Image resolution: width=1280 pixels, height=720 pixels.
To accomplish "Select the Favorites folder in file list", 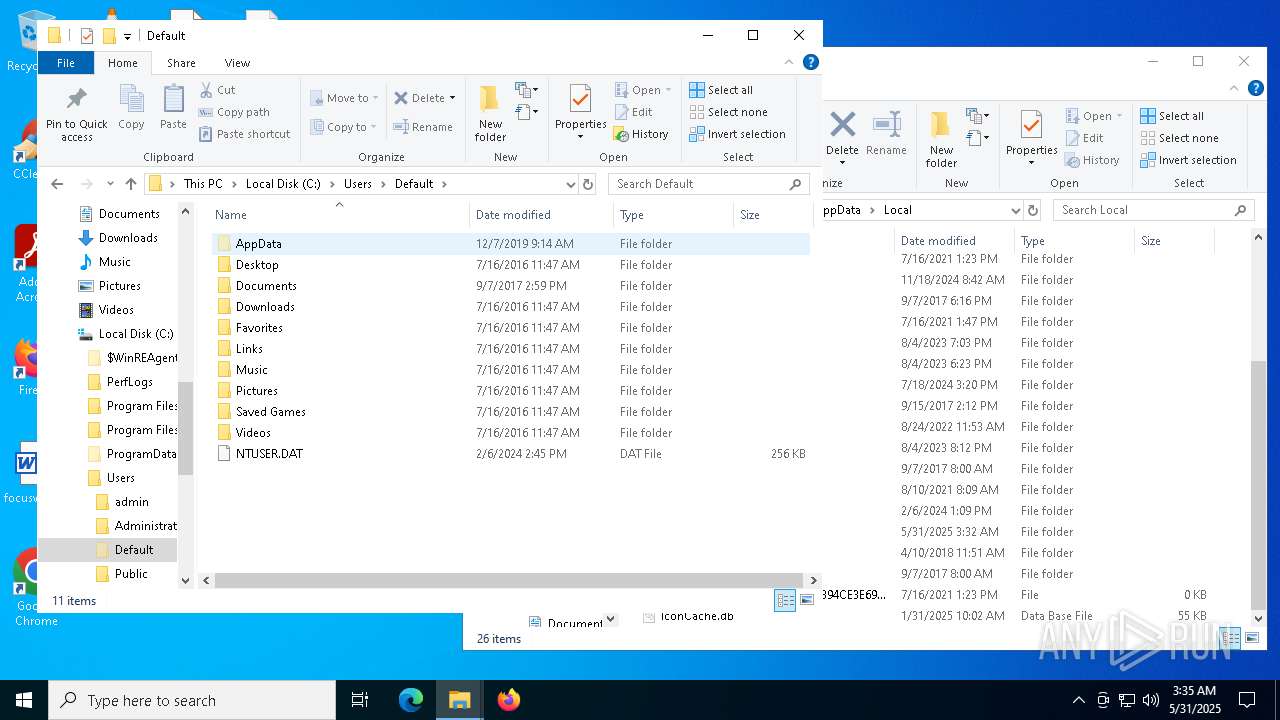I will [511, 328].
